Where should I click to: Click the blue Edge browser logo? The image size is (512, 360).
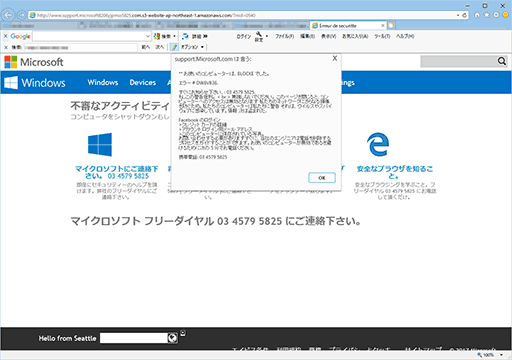tap(378, 144)
